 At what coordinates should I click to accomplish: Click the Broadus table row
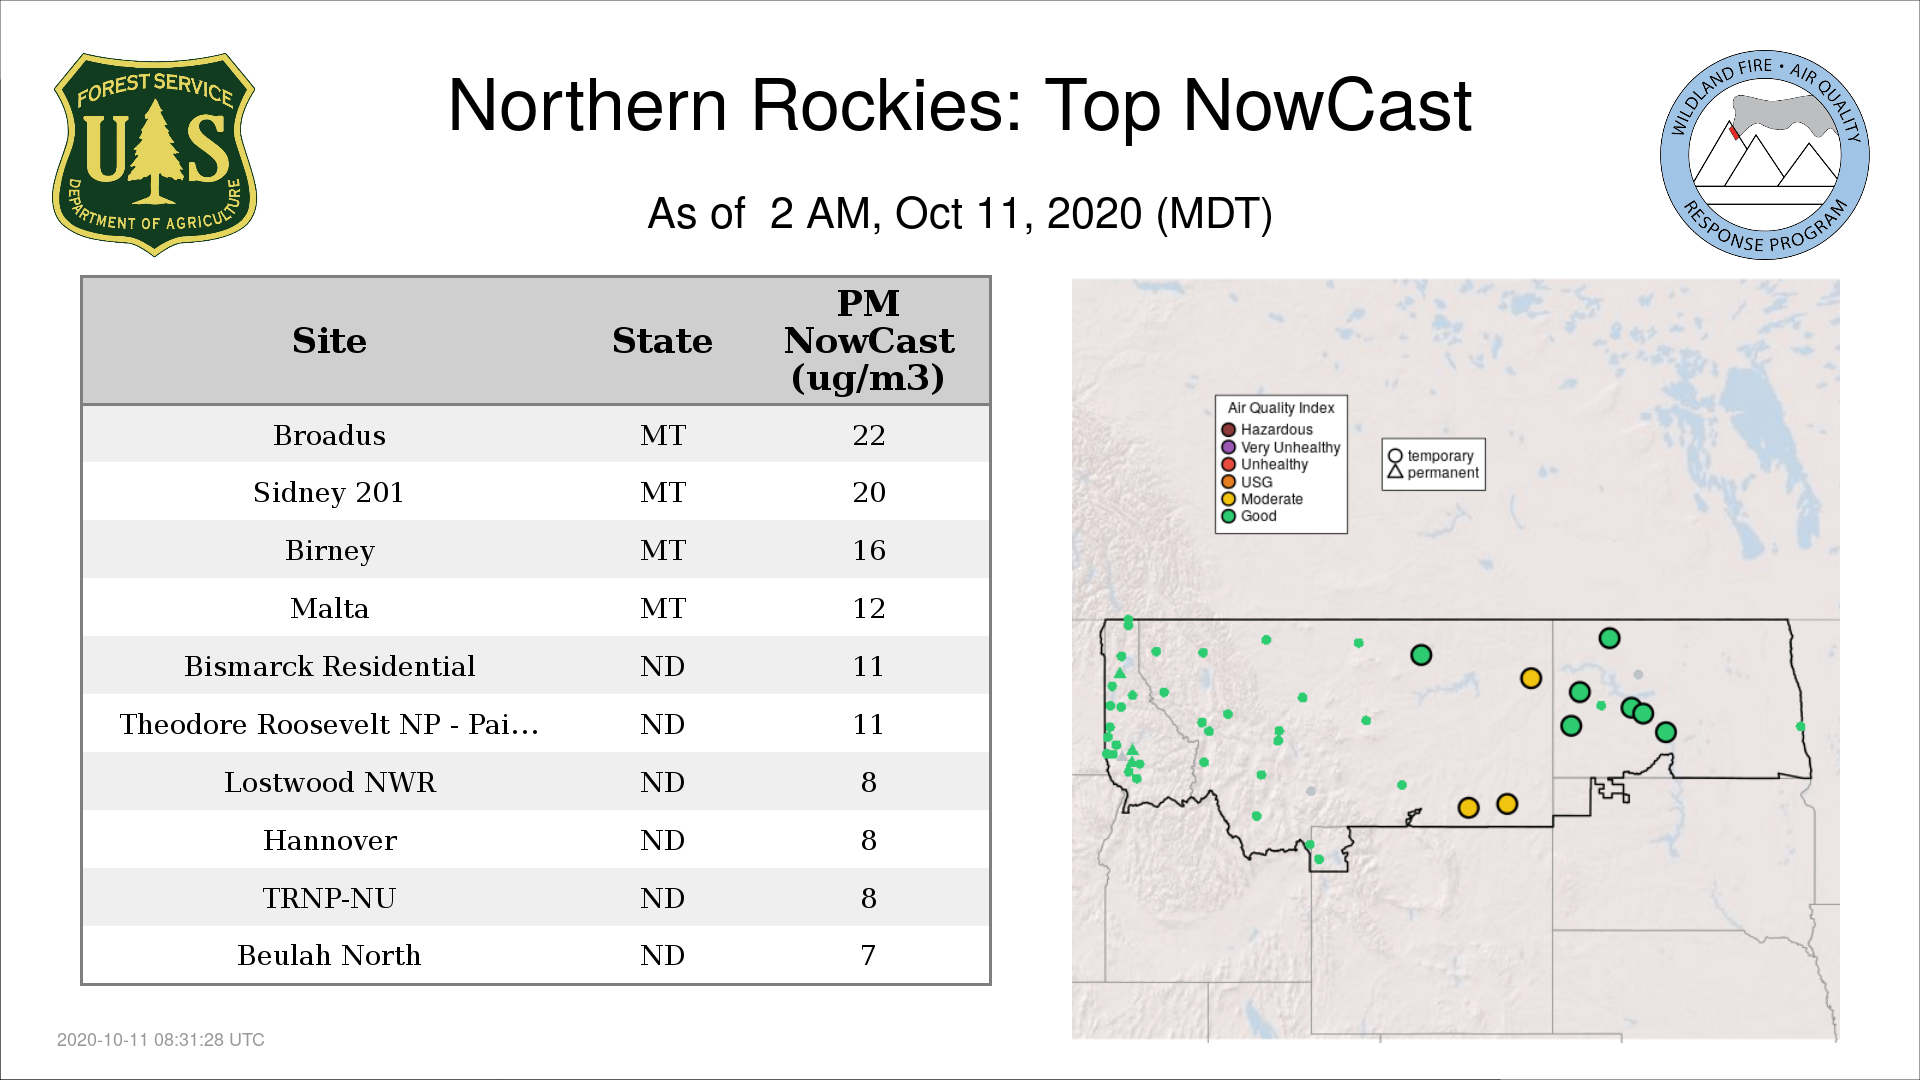pyautogui.click(x=535, y=435)
